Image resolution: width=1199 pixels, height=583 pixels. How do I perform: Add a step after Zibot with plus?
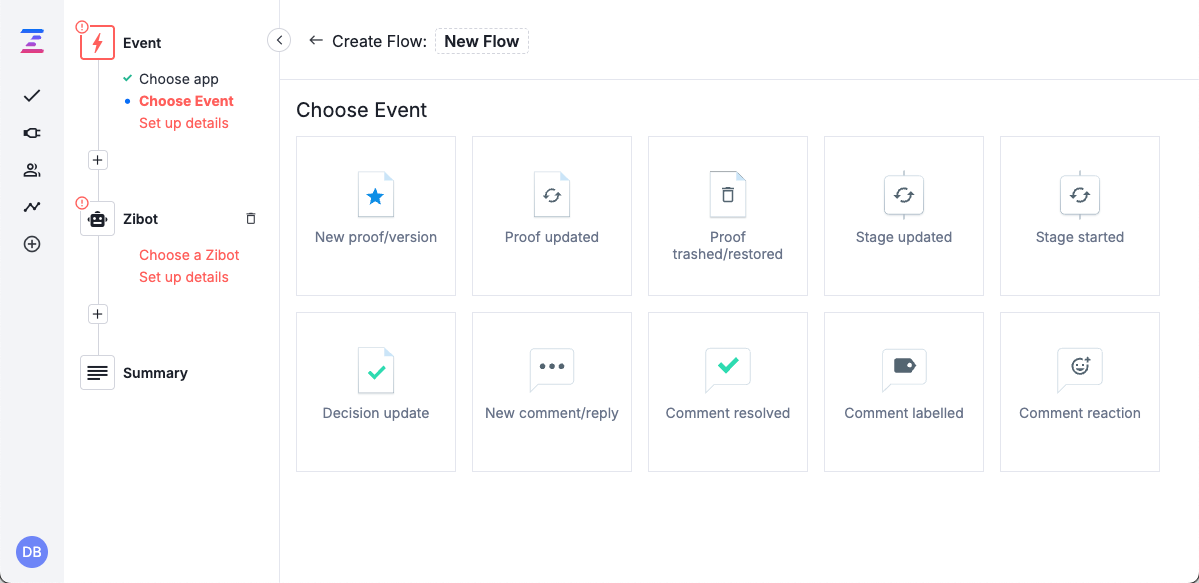click(x=97, y=313)
